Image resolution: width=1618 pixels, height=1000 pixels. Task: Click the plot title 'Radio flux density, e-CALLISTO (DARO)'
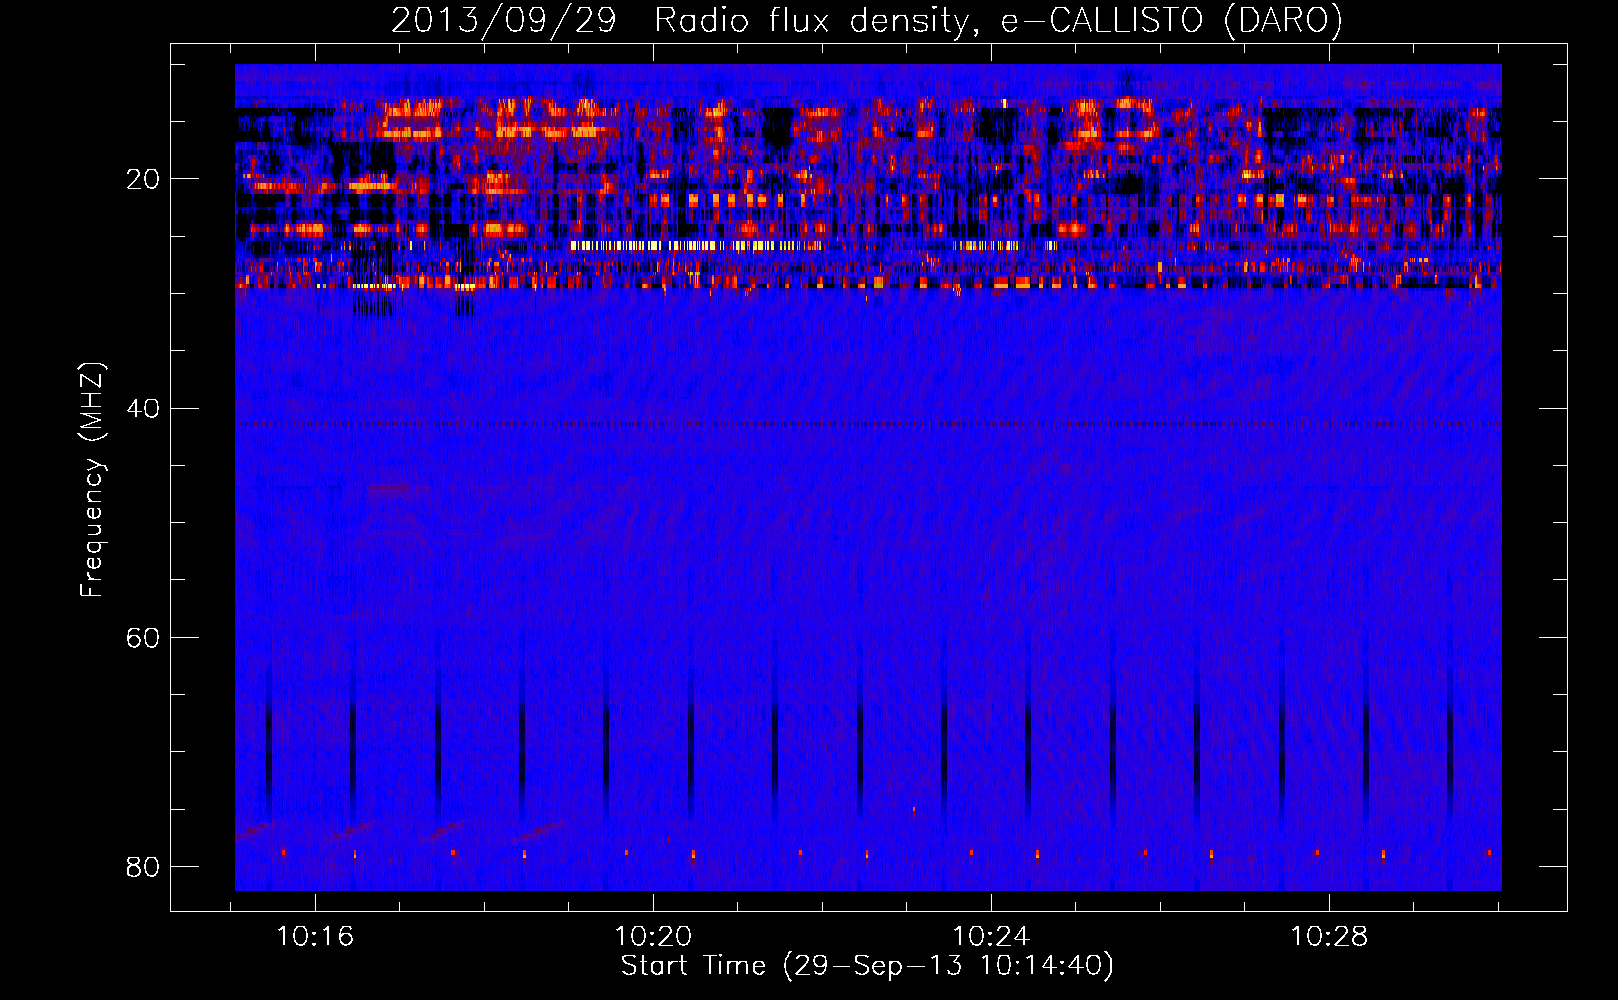pos(998,20)
